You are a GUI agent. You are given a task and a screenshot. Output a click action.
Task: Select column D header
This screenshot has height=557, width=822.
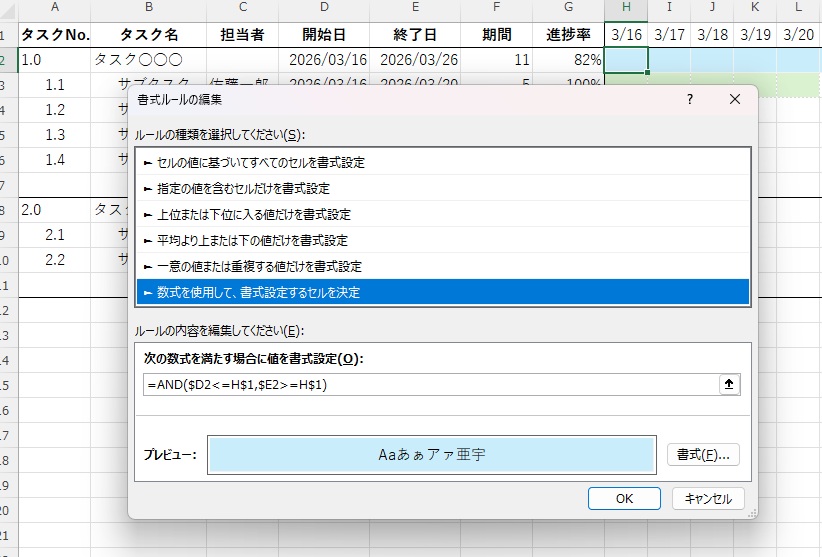click(x=326, y=9)
